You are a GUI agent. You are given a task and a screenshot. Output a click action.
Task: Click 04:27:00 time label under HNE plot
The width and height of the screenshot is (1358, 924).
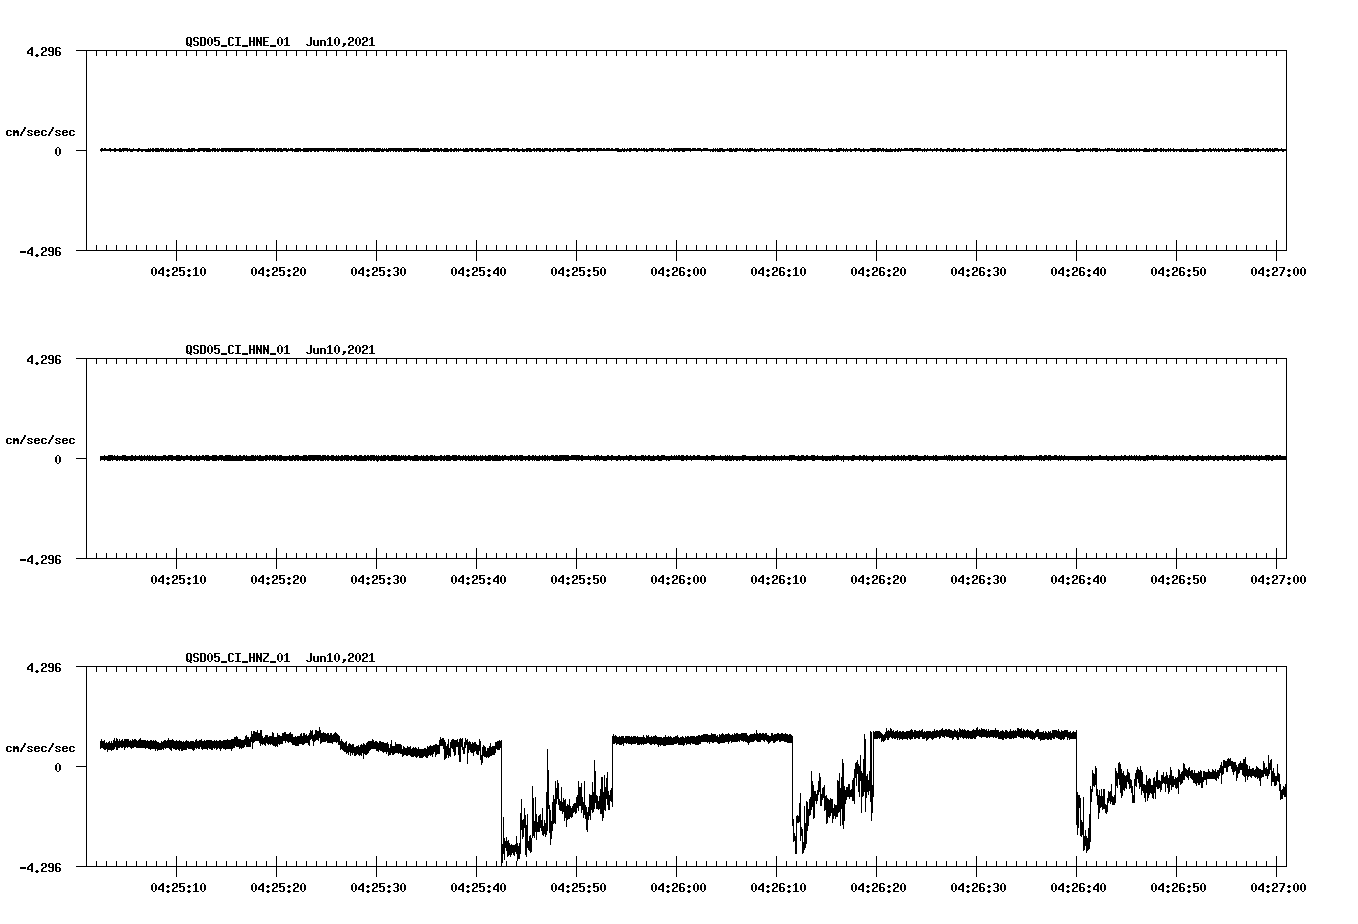click(1278, 271)
